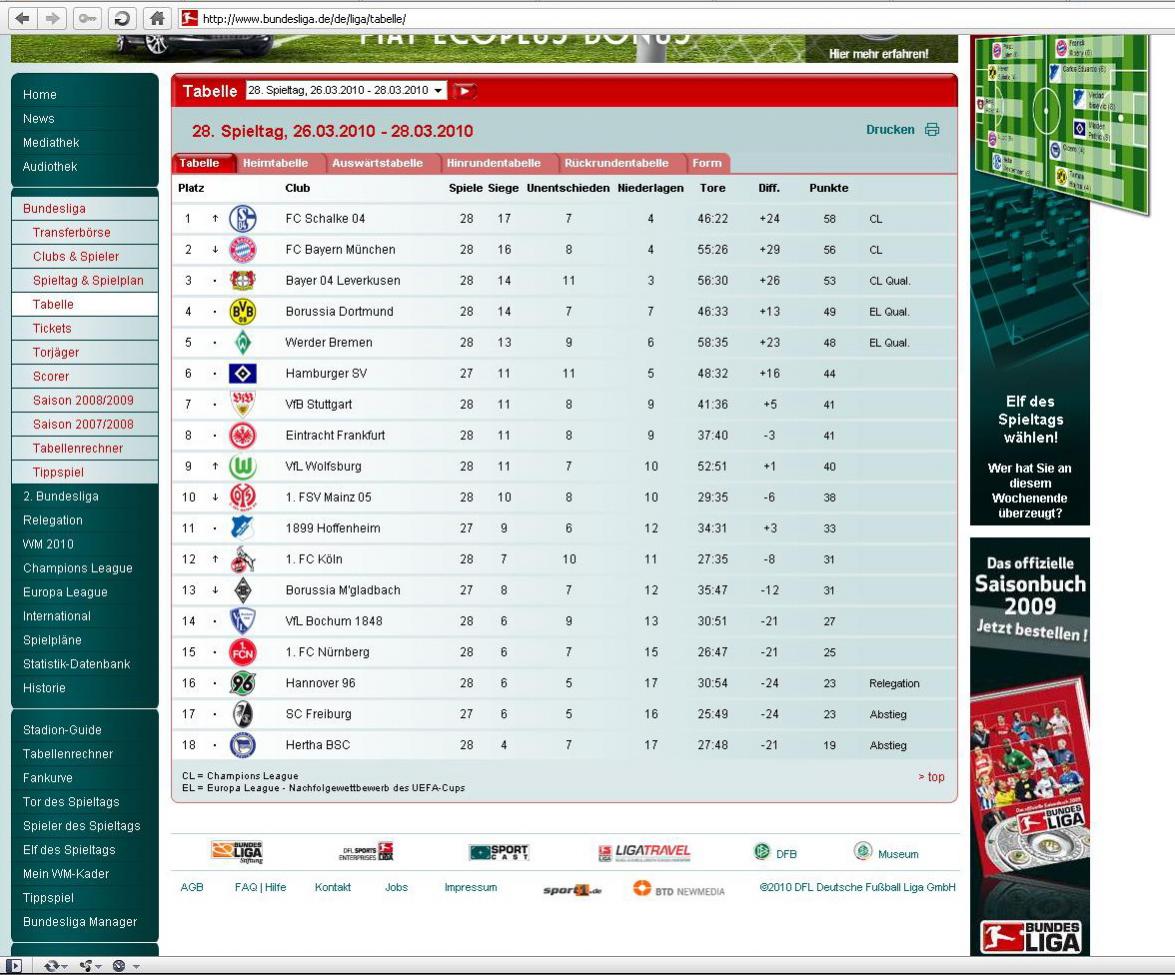Click the URL address bar field
1175x975 pixels.
[x=674, y=18]
